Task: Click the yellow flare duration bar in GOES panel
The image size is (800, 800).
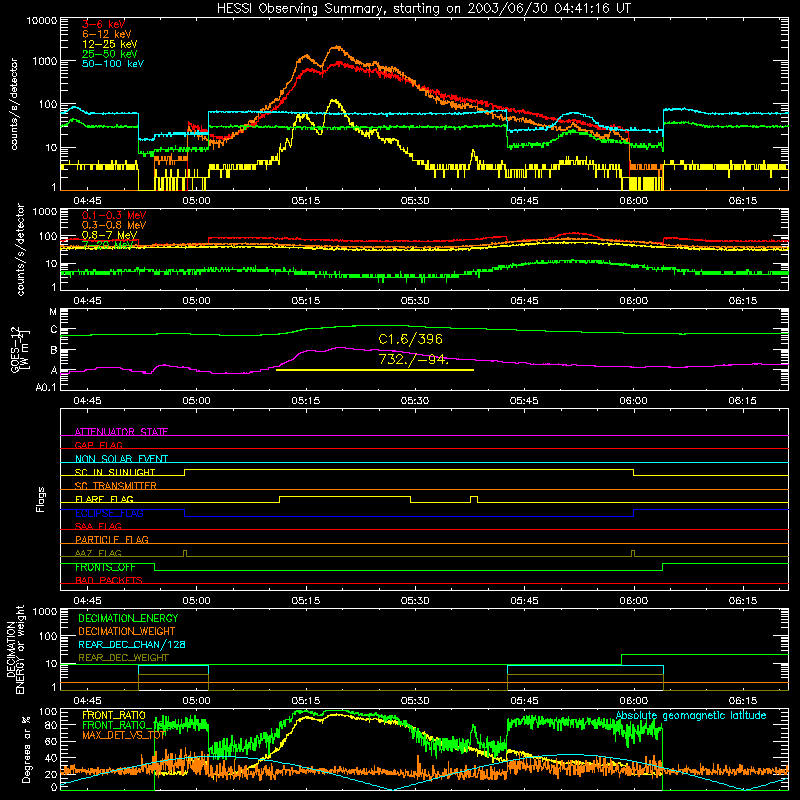Action: pyautogui.click(x=375, y=370)
